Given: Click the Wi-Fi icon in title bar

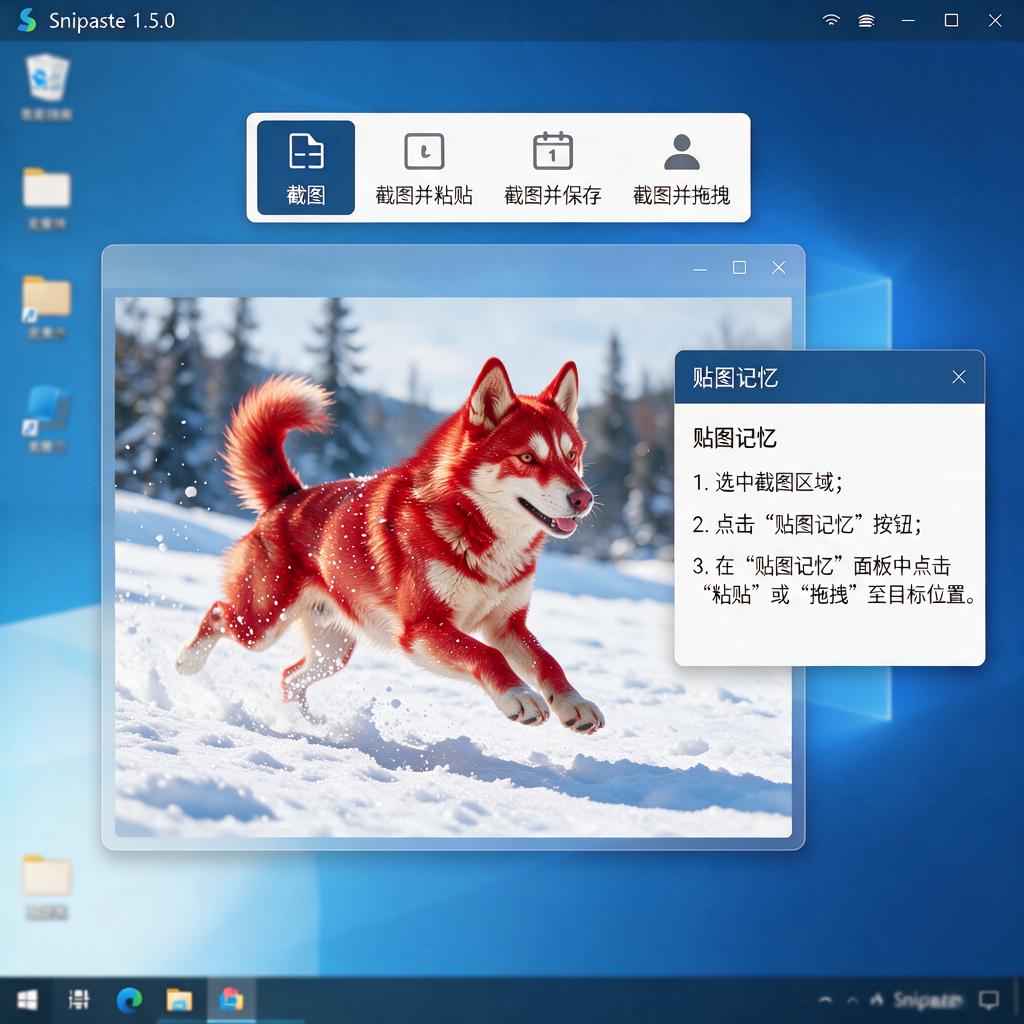Looking at the screenshot, I should [831, 20].
